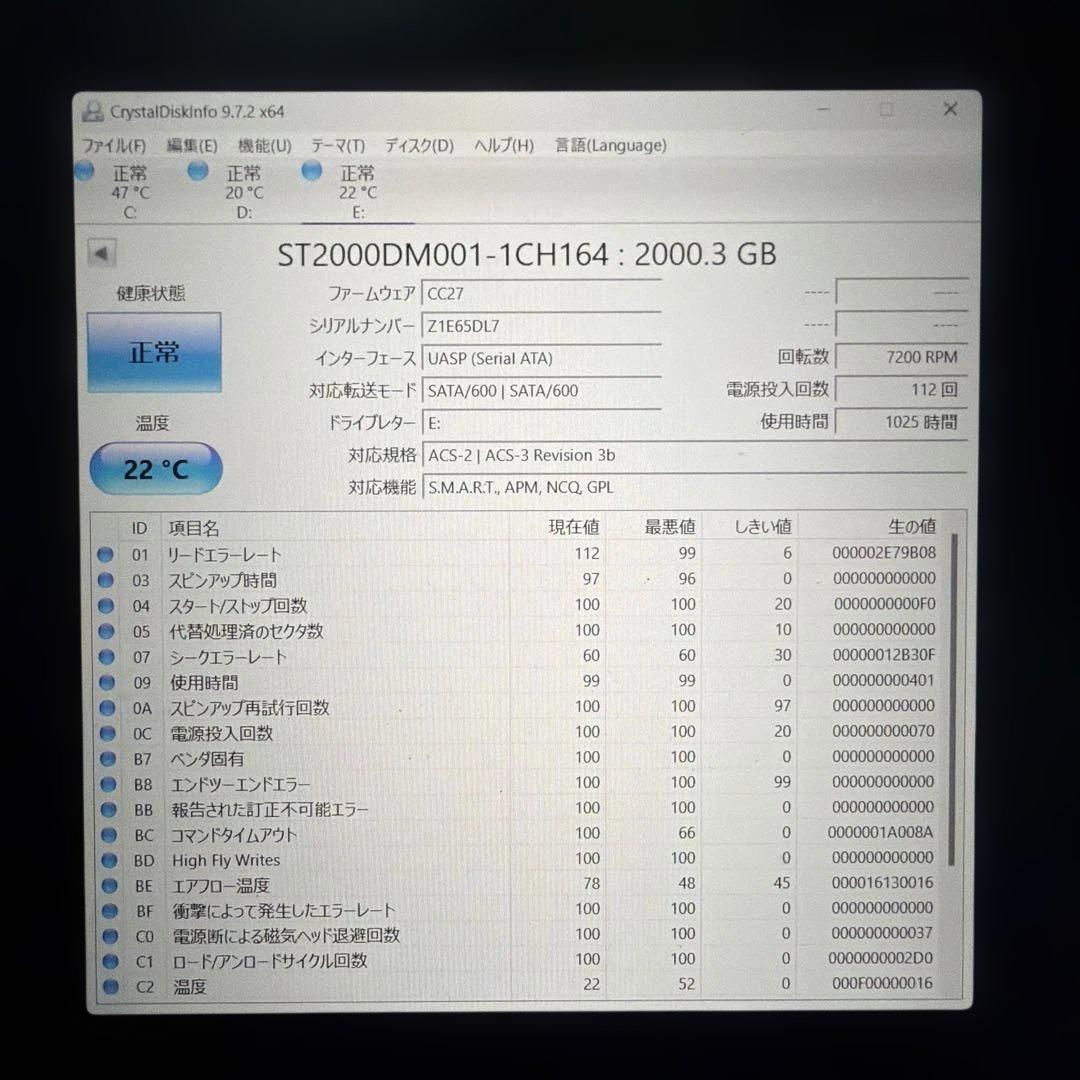Click status dot for BD High Fly Writes
This screenshot has width=1080, height=1080.
109,860
